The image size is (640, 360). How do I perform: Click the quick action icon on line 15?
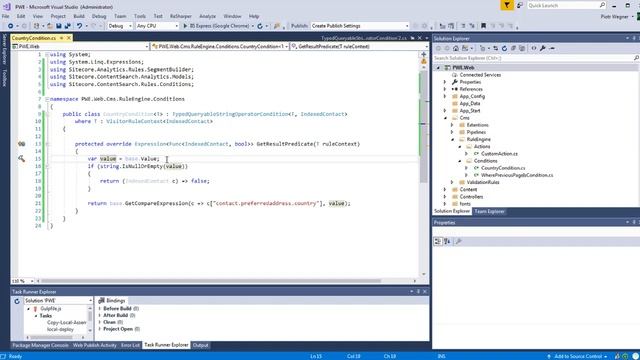(22, 158)
